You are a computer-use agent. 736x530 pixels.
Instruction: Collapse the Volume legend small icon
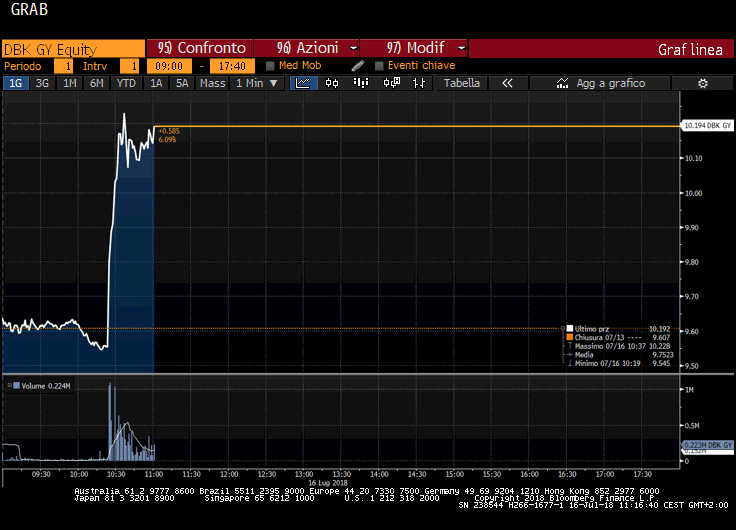(9, 385)
